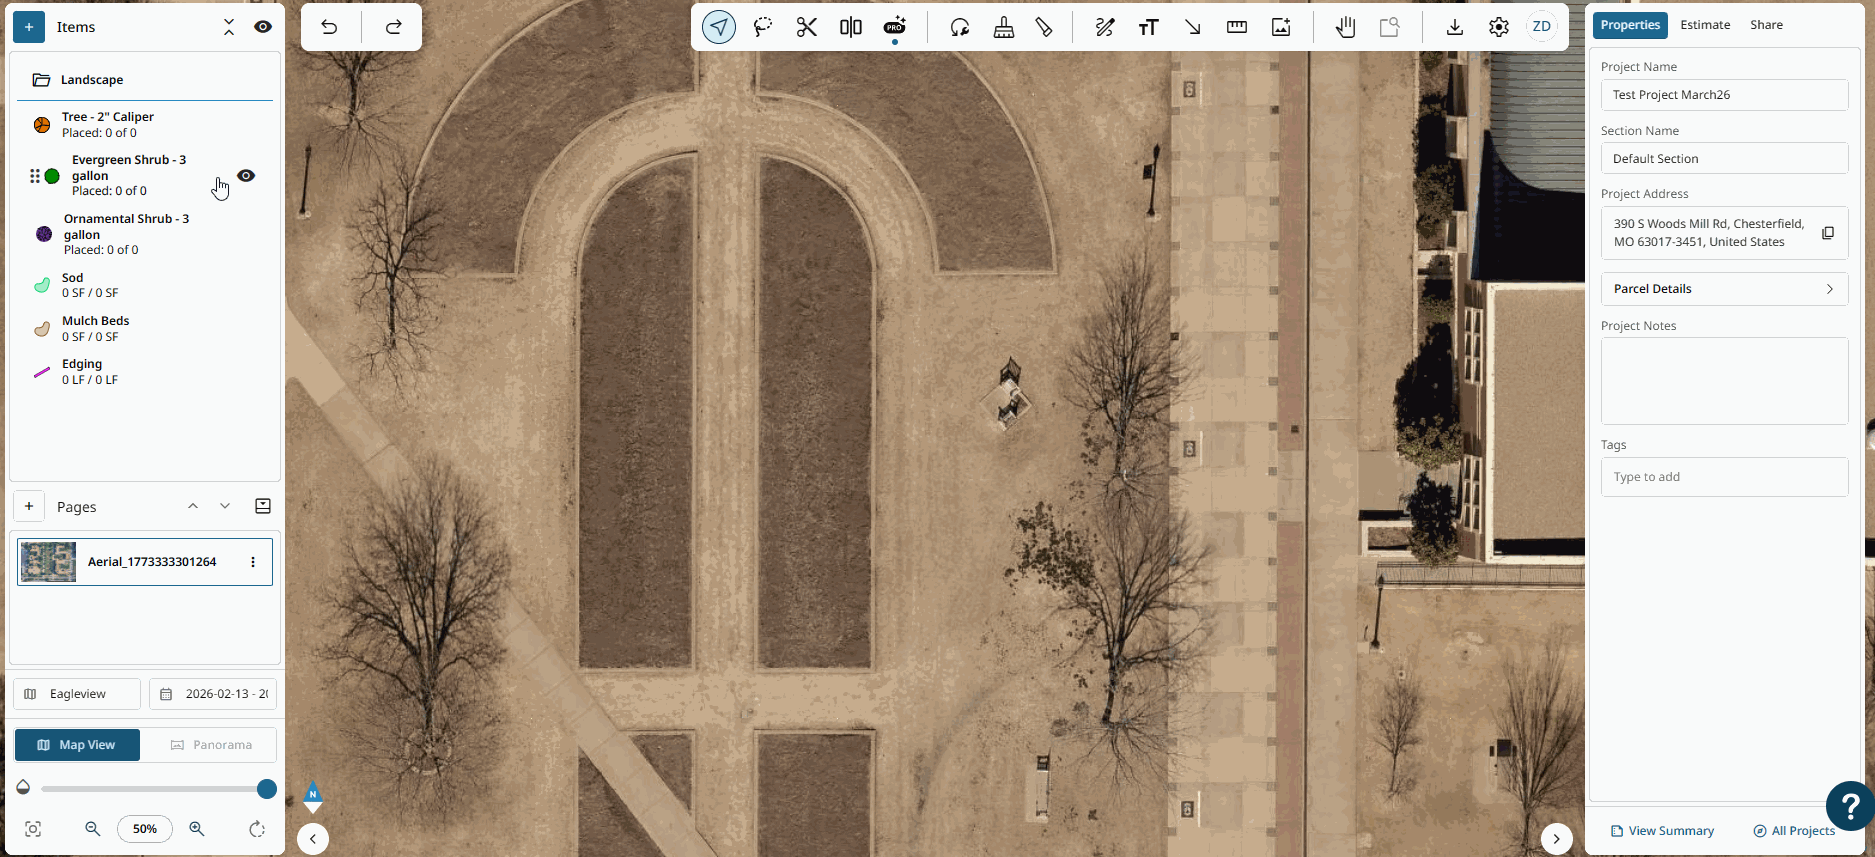Viewport: 1875px width, 857px height.
Task: Move page up with chevron
Action: tap(193, 506)
